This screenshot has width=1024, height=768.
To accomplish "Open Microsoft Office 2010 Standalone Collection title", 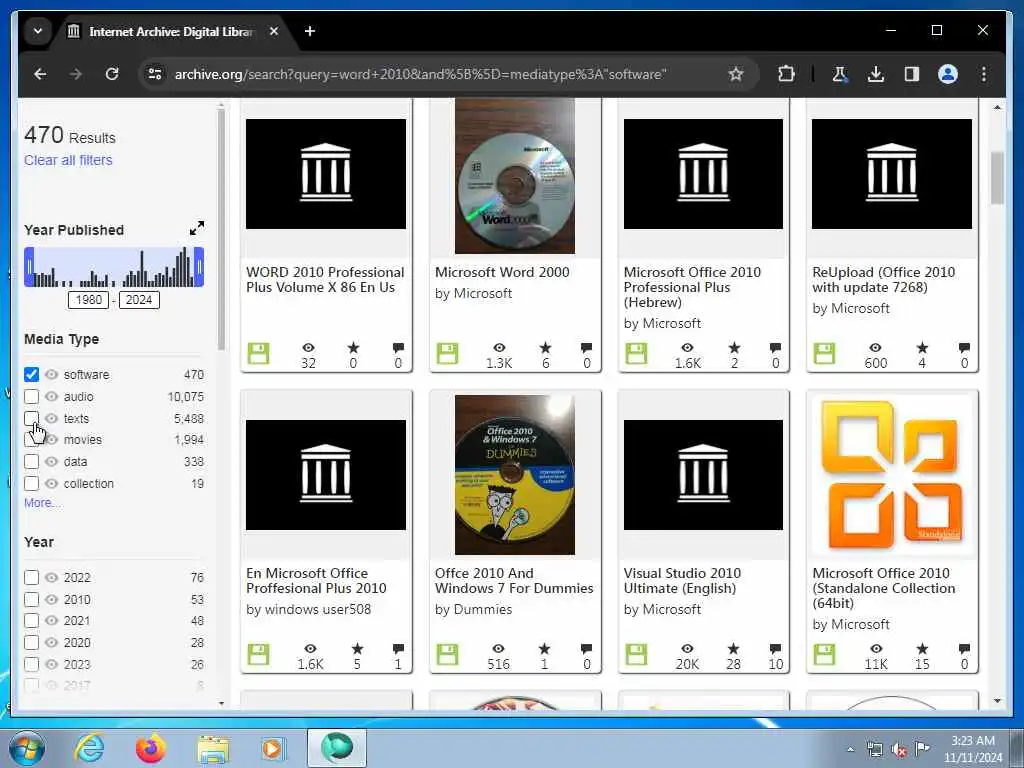I will click(883, 588).
